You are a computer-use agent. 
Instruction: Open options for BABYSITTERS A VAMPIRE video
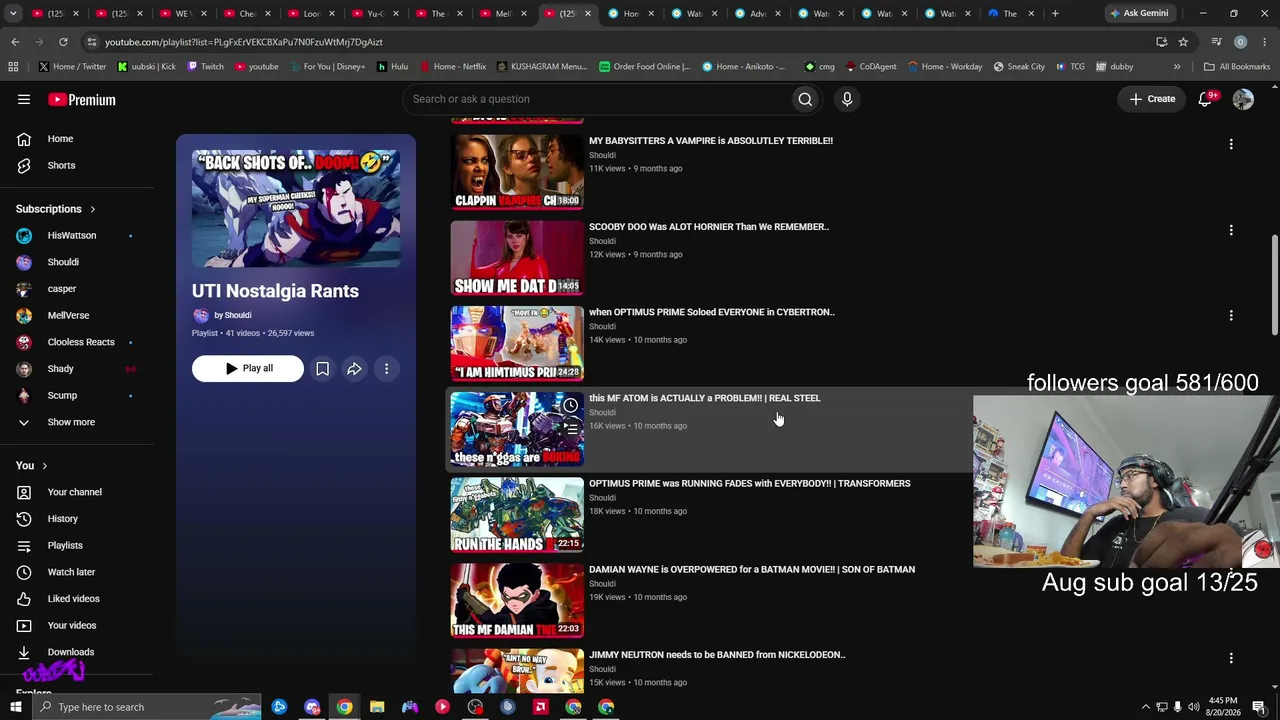pos(1231,144)
